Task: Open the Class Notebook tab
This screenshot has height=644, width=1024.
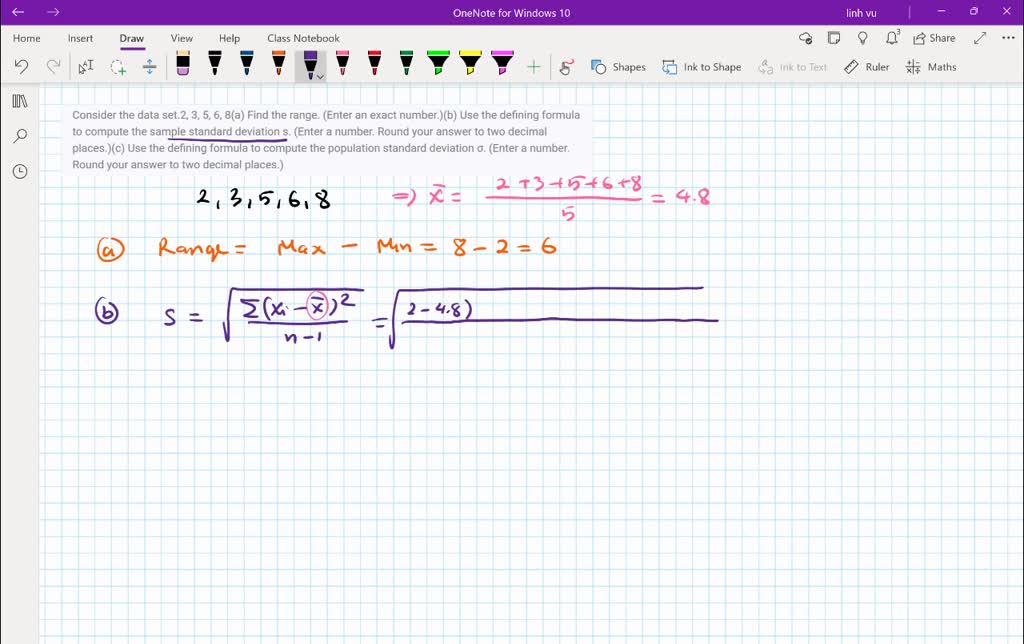Action: point(303,38)
